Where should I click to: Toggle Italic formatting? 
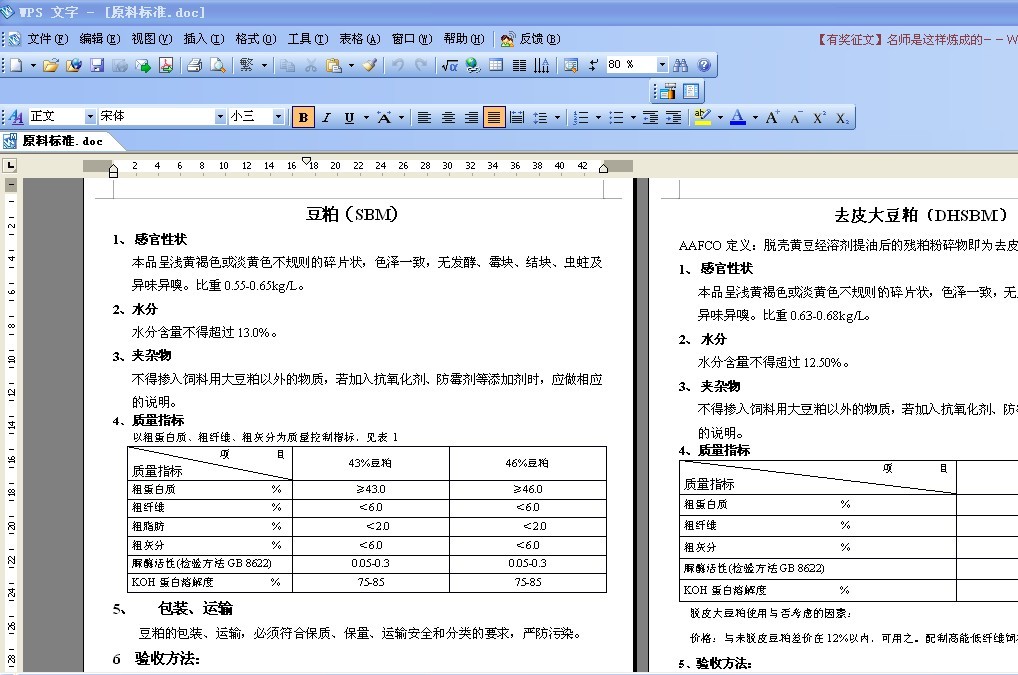click(x=326, y=117)
